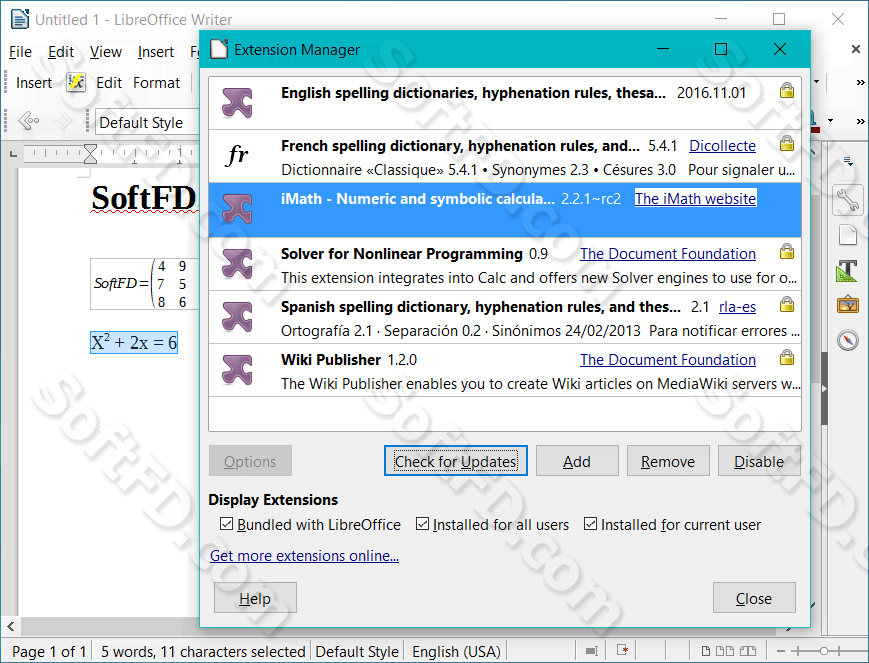Click the ruler indent hourglass marker
The height and width of the screenshot is (663, 869).
pos(90,154)
